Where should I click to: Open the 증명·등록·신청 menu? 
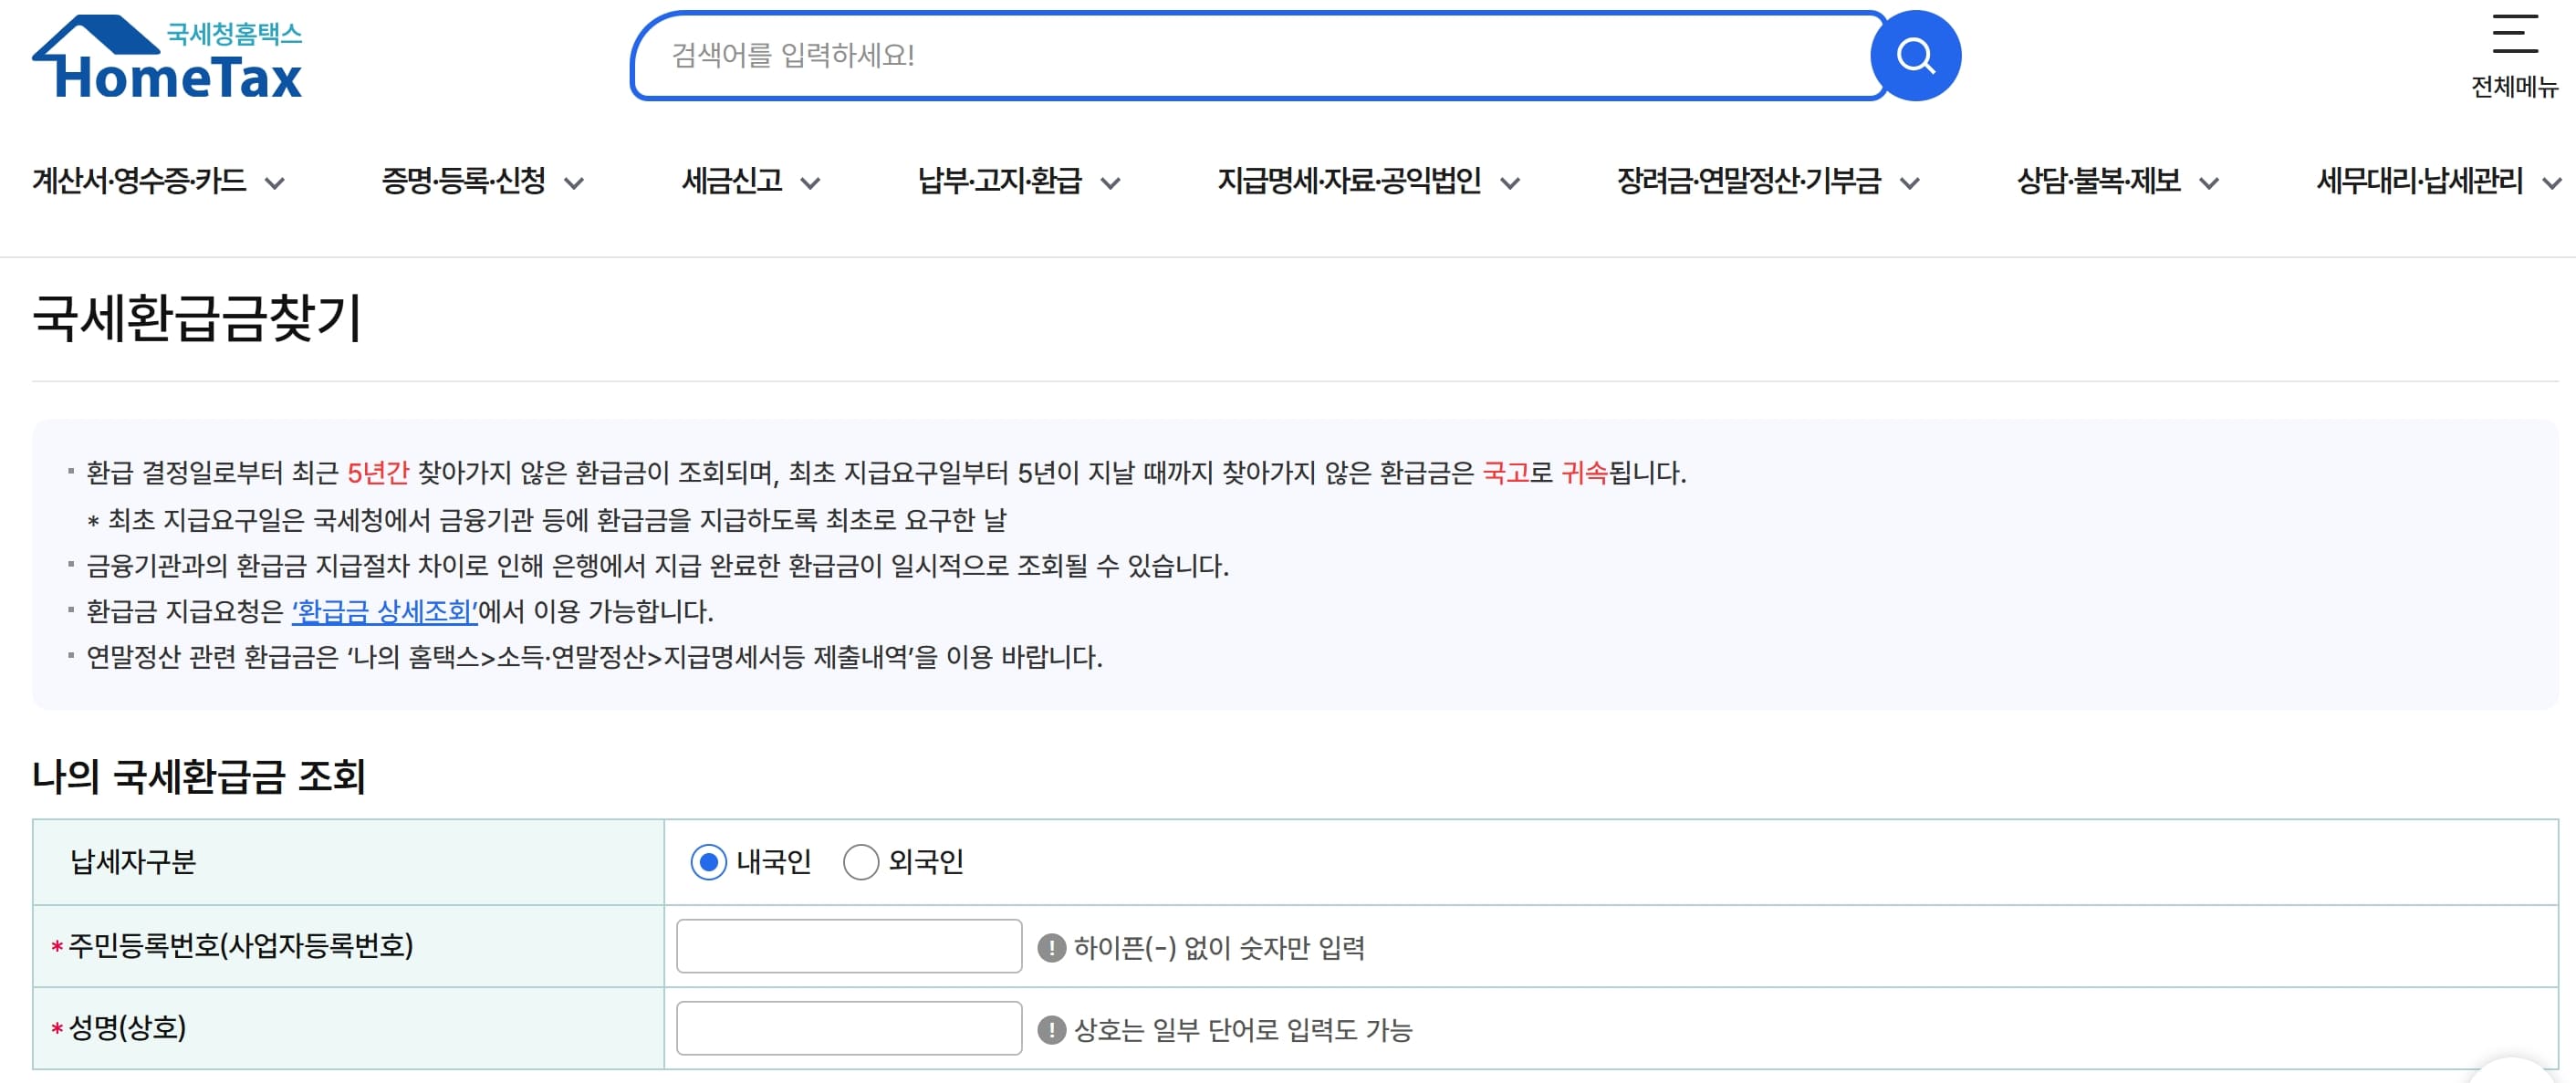point(463,181)
